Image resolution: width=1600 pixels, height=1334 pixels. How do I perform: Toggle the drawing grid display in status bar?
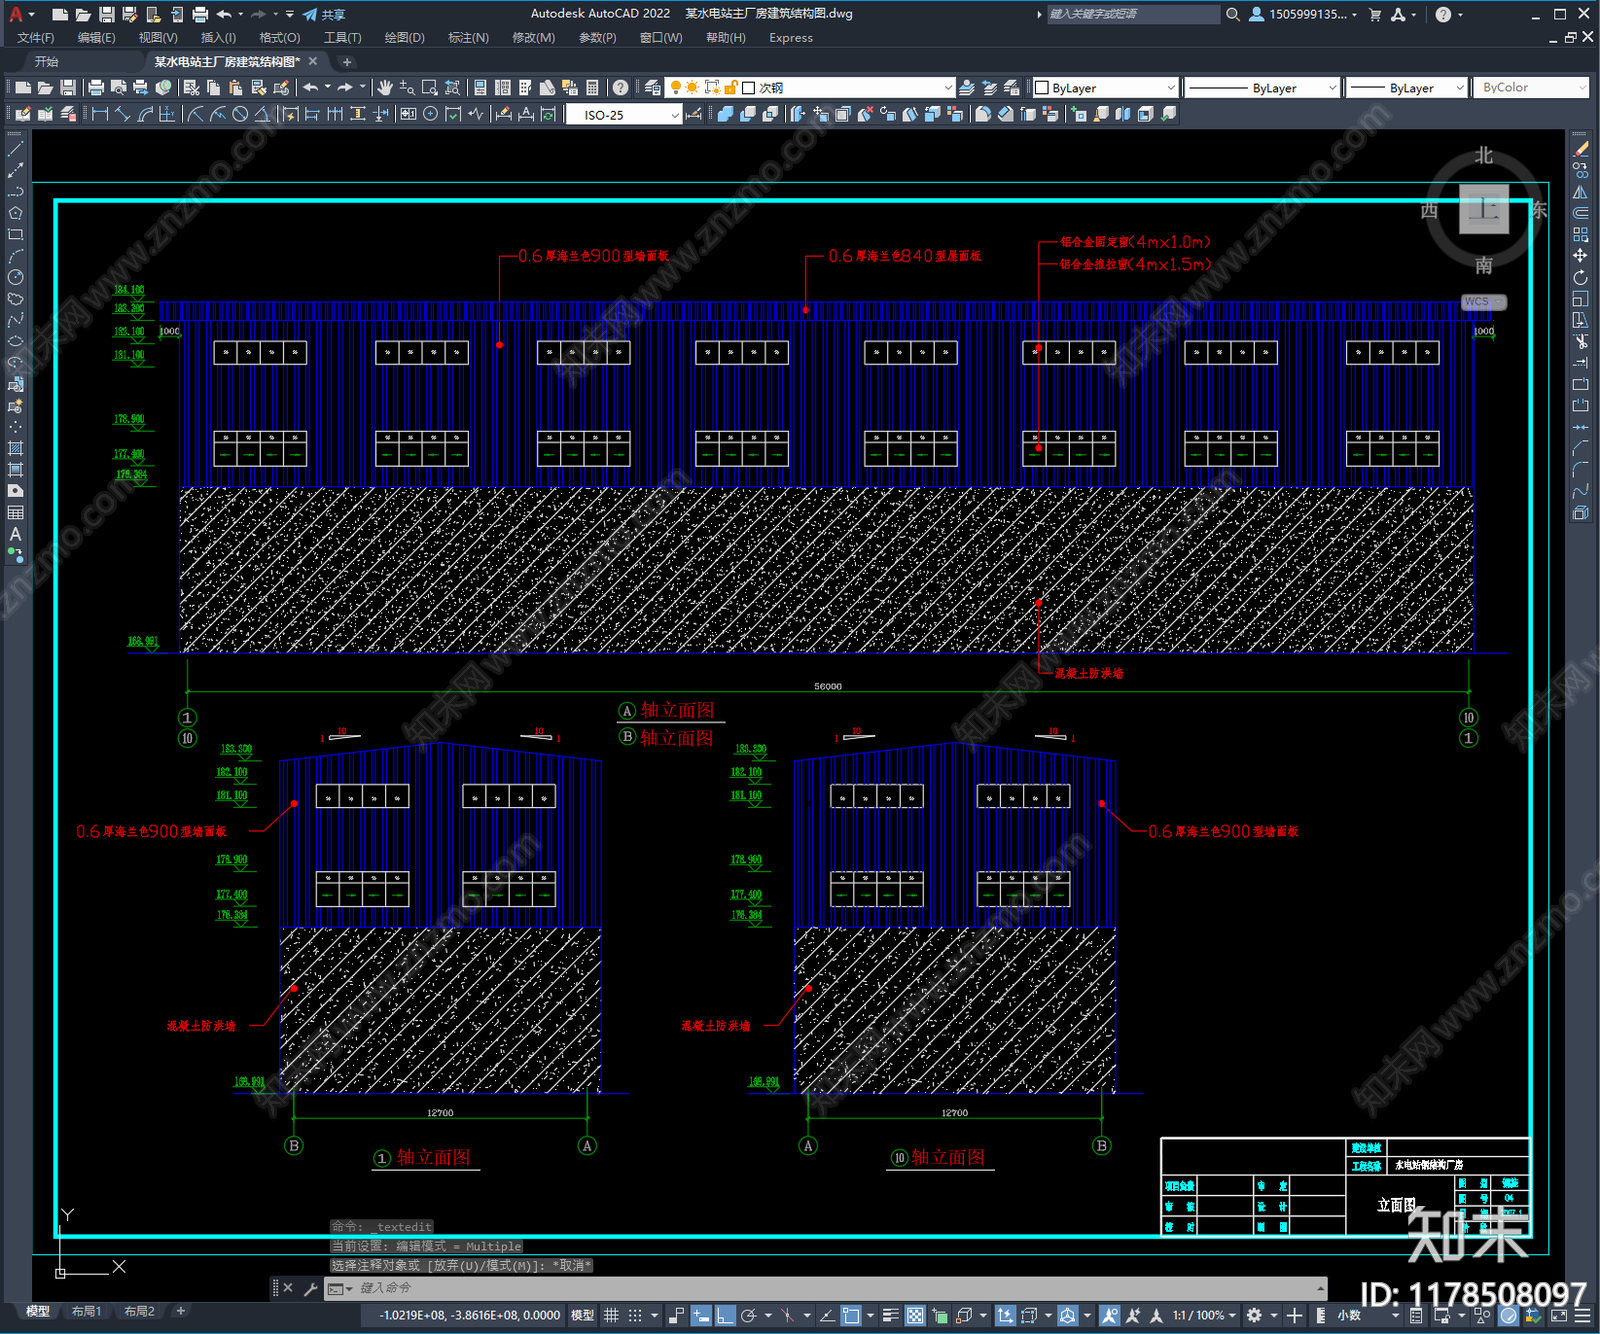(611, 1315)
